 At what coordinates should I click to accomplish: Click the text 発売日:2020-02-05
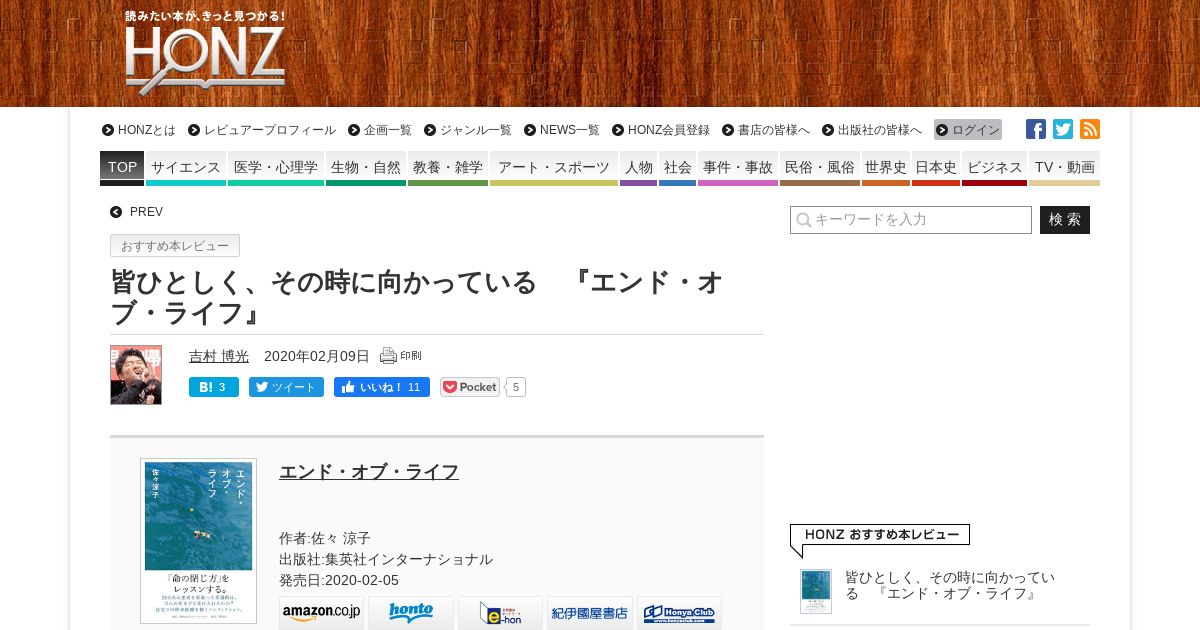point(339,580)
